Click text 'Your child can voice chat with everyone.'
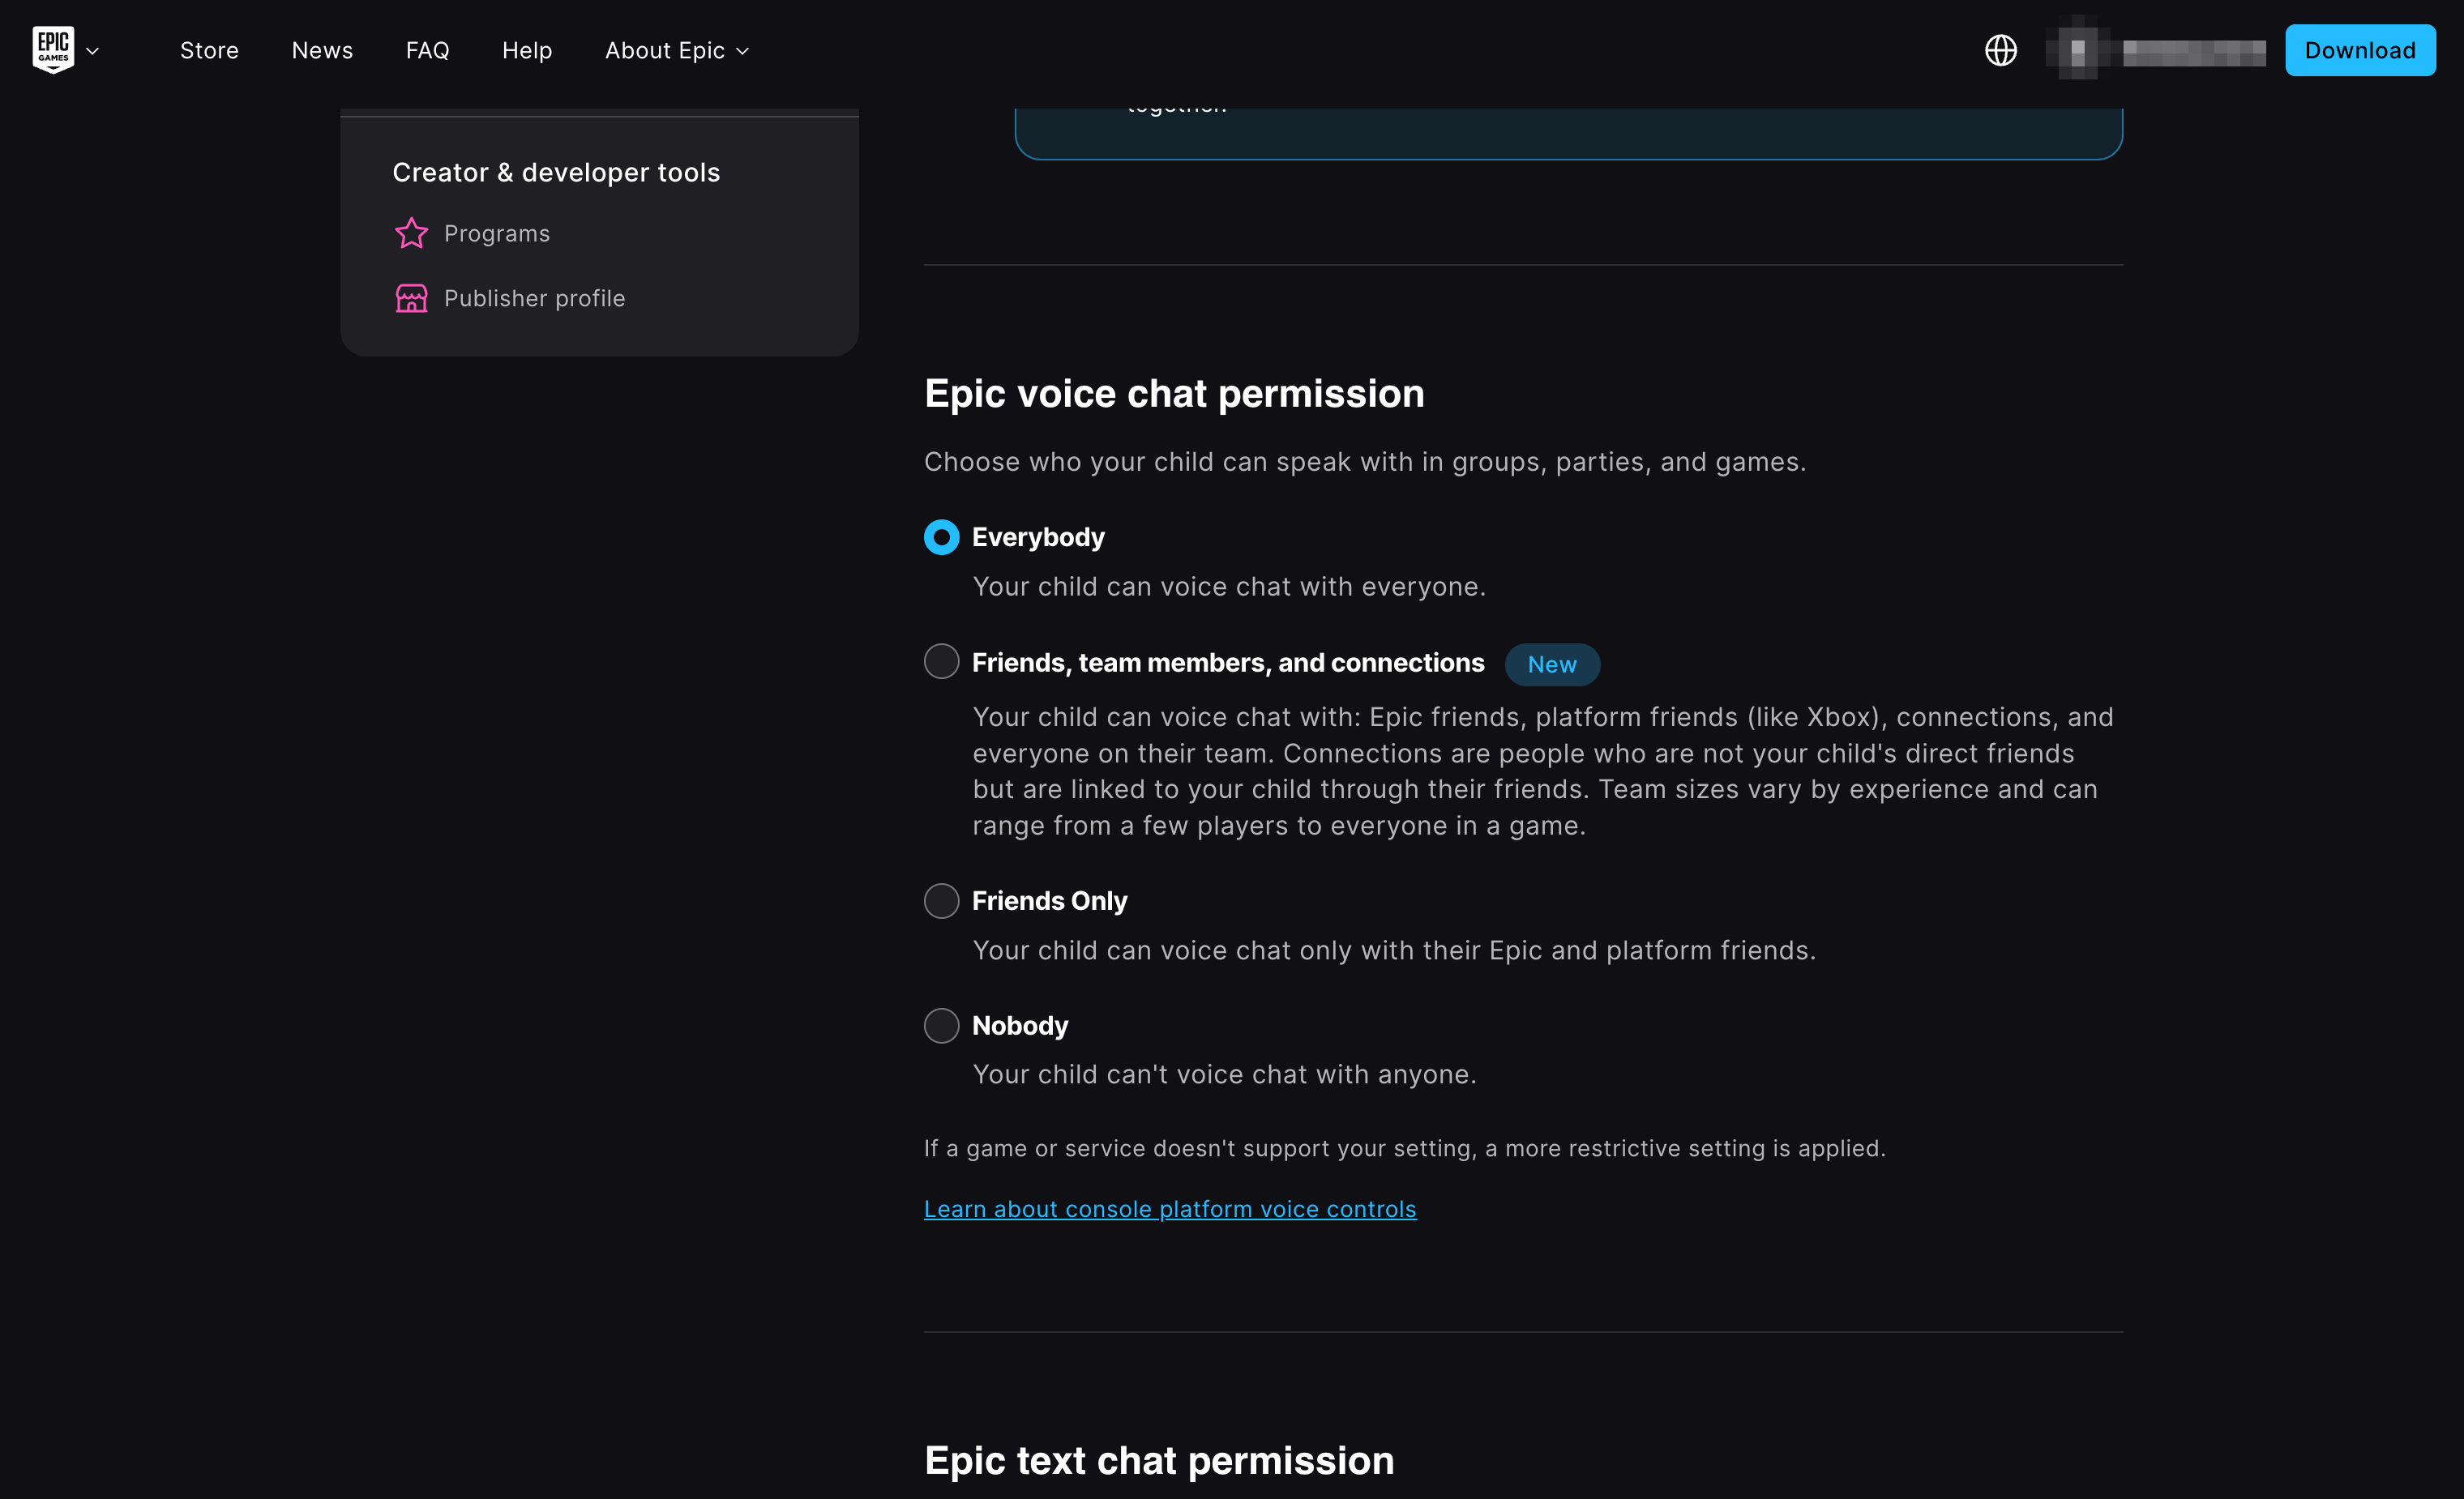The width and height of the screenshot is (2464, 1499). [1229, 586]
